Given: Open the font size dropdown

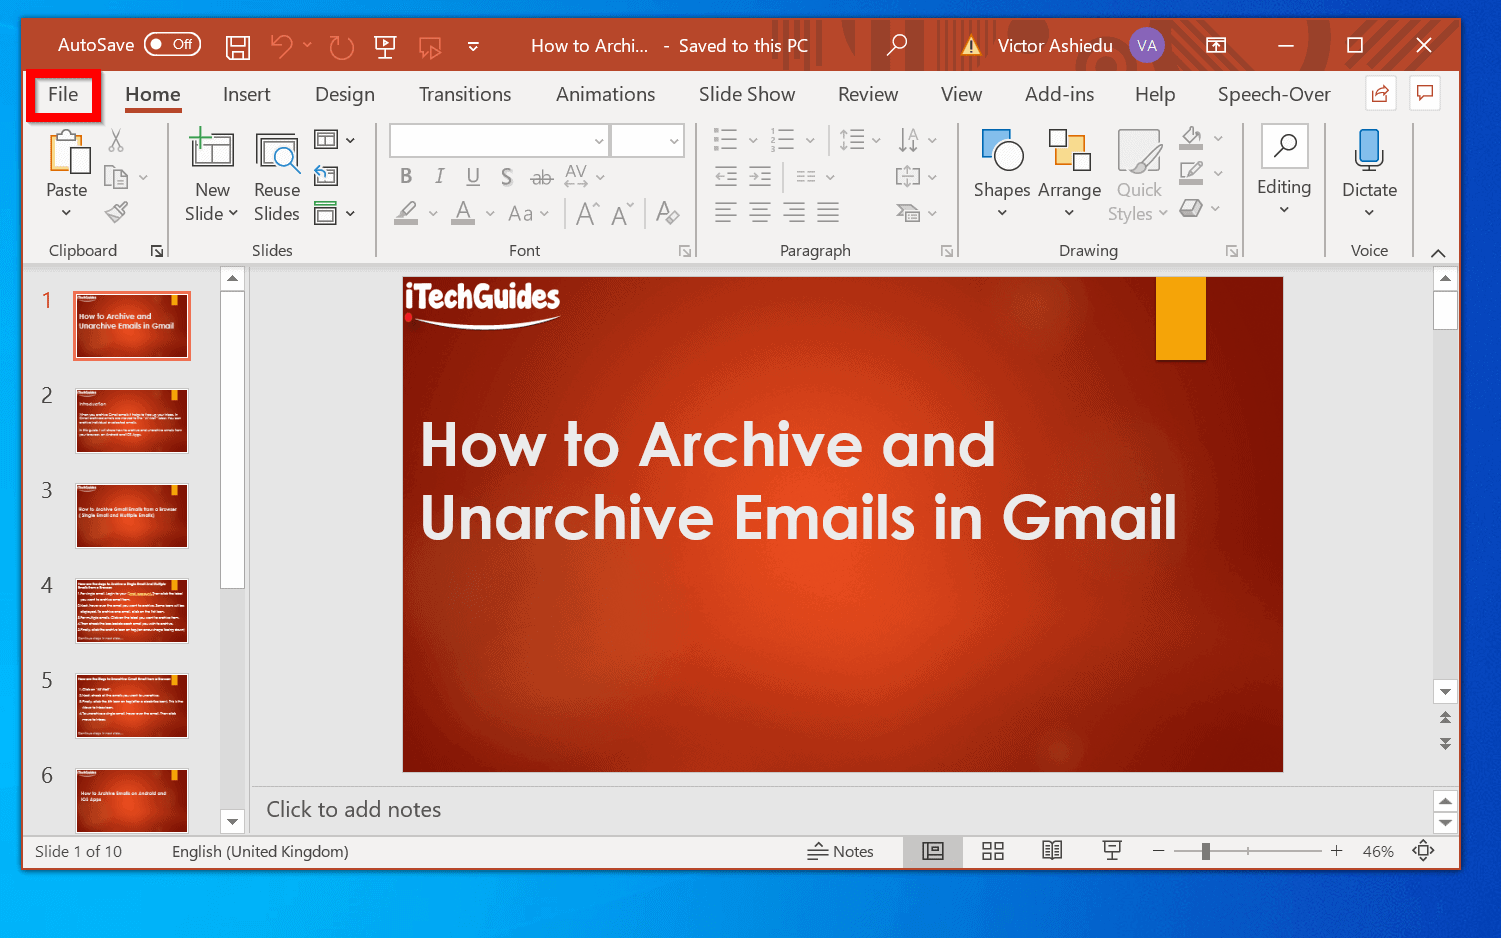Looking at the screenshot, I should 676,140.
